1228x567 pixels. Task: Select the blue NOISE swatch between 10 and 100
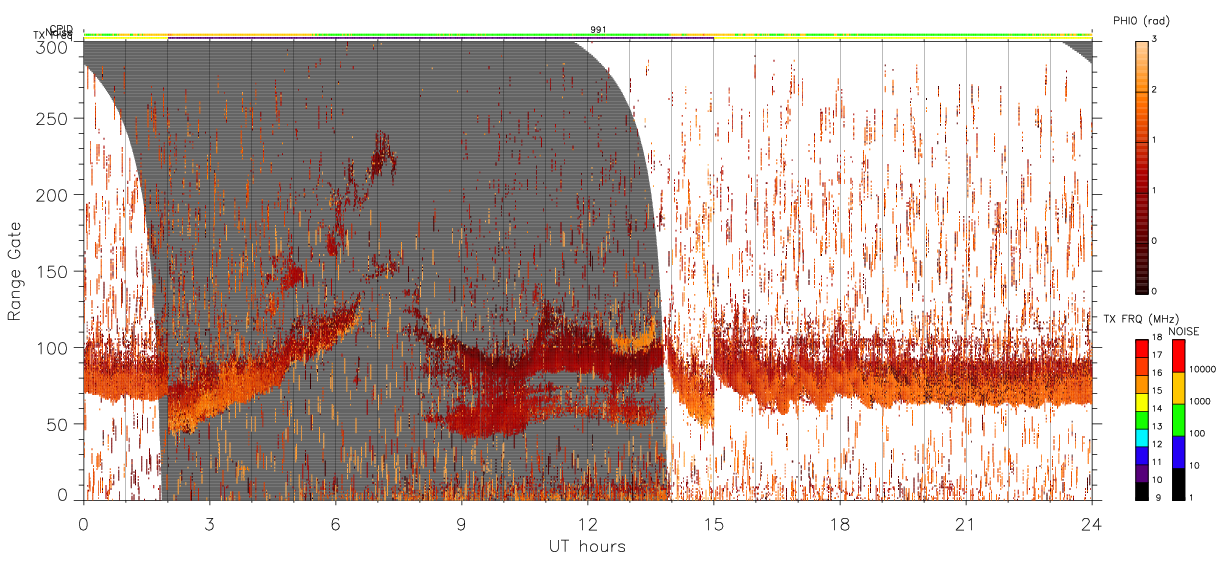(x=1179, y=452)
